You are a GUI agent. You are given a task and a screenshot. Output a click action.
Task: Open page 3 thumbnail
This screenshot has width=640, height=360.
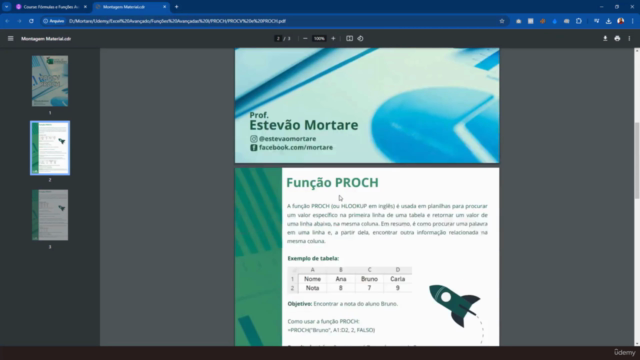coord(50,215)
